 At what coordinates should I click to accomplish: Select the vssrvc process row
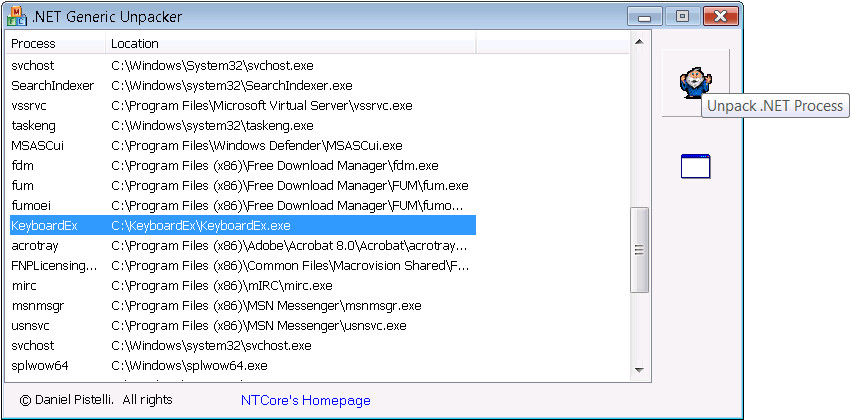(243, 106)
